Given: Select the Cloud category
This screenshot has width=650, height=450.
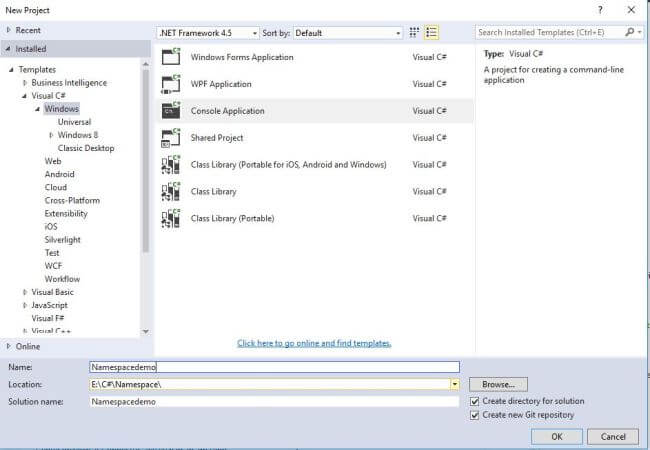Looking at the screenshot, I should click(x=56, y=187).
